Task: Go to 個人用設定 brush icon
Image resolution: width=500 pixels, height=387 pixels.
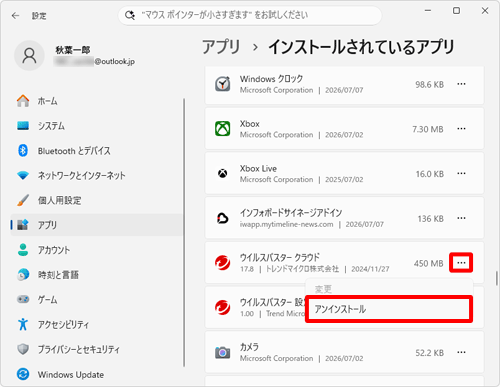Action: 23,200
